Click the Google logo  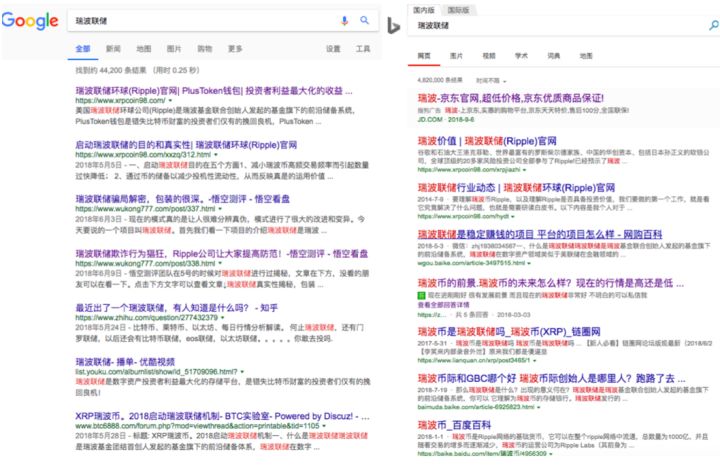pyautogui.click(x=31, y=20)
